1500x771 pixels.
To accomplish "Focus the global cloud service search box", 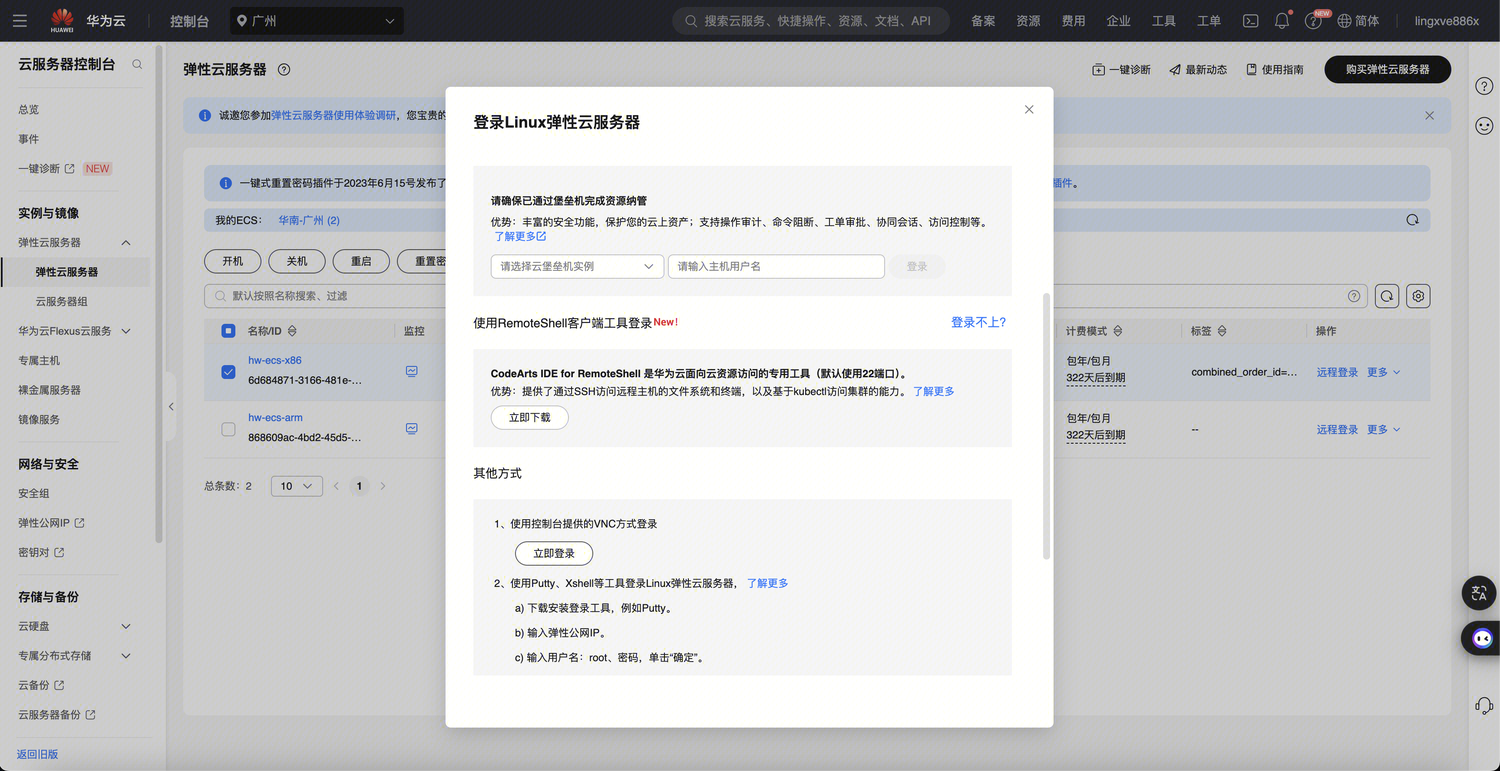I will 811,21.
